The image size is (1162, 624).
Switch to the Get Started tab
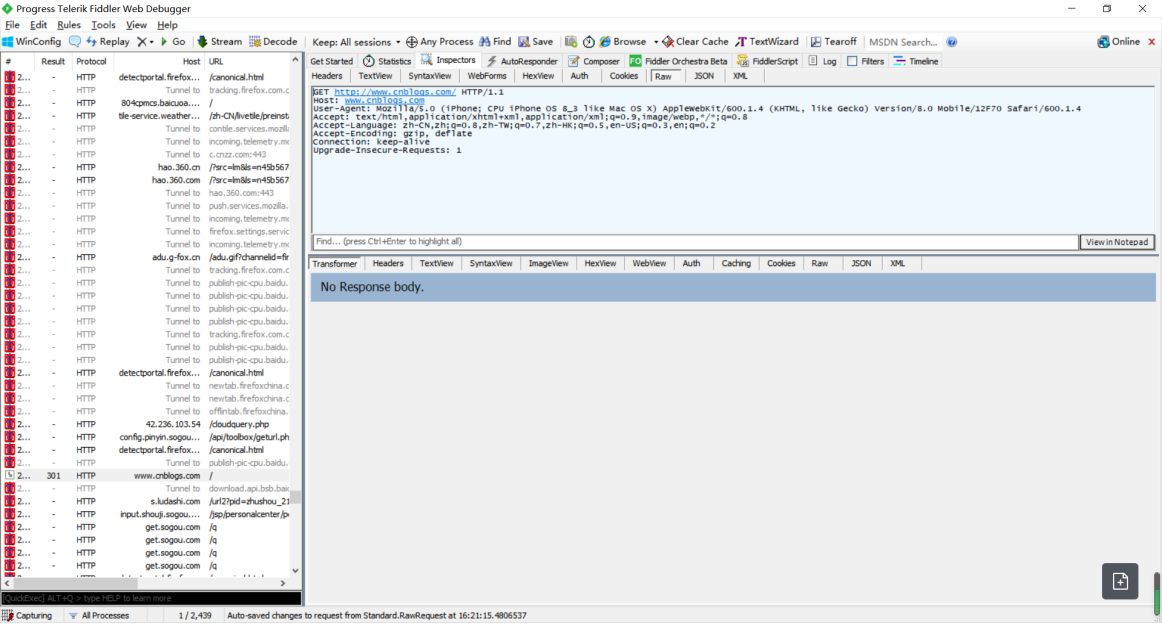coord(331,62)
